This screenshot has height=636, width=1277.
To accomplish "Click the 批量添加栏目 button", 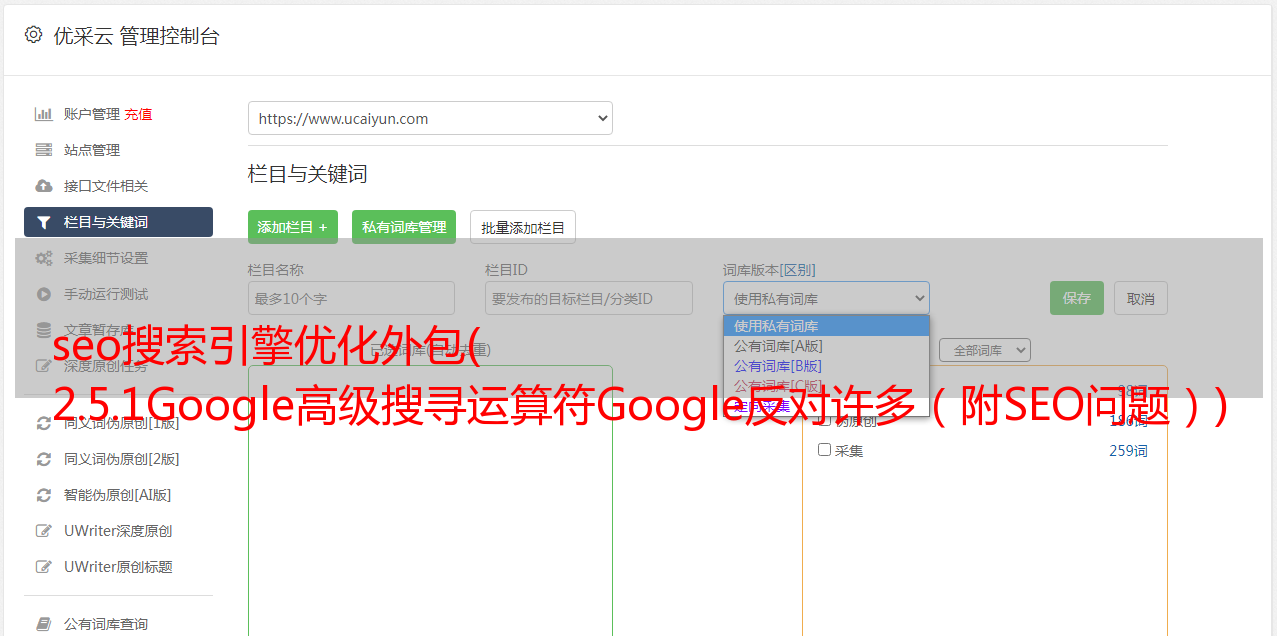I will (x=523, y=227).
